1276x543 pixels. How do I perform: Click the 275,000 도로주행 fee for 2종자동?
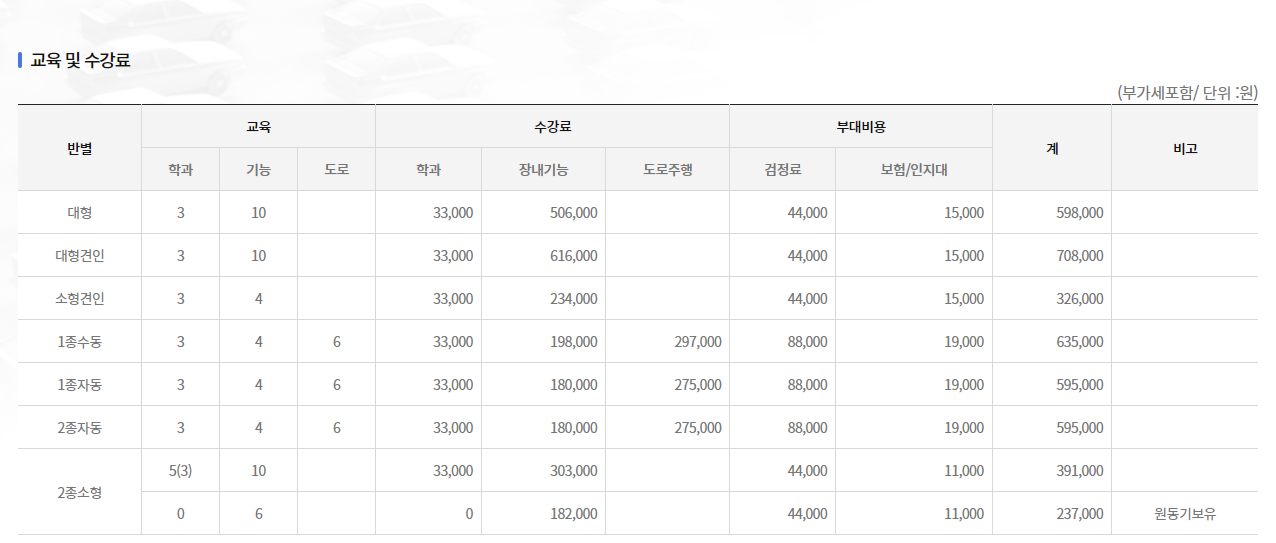pos(698,428)
